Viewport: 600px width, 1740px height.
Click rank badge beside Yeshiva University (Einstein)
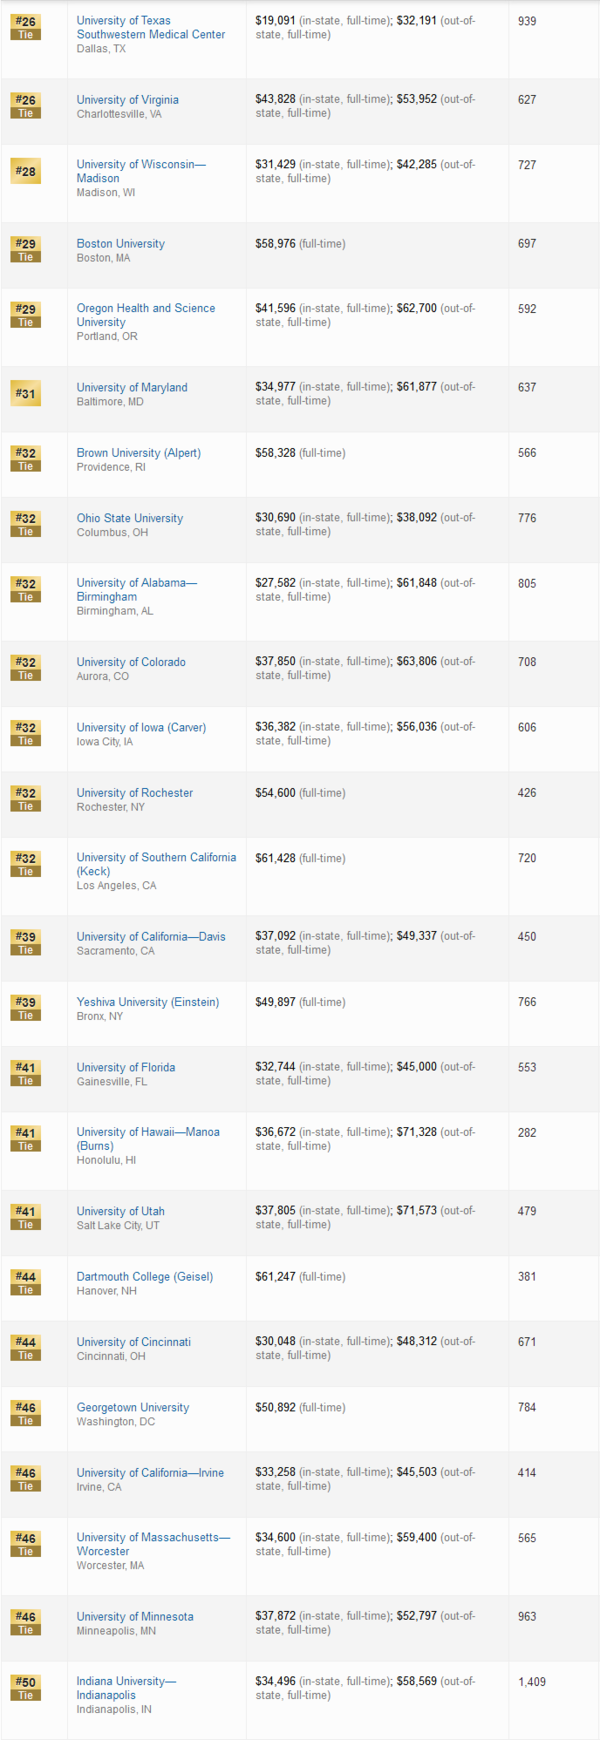click(26, 1007)
